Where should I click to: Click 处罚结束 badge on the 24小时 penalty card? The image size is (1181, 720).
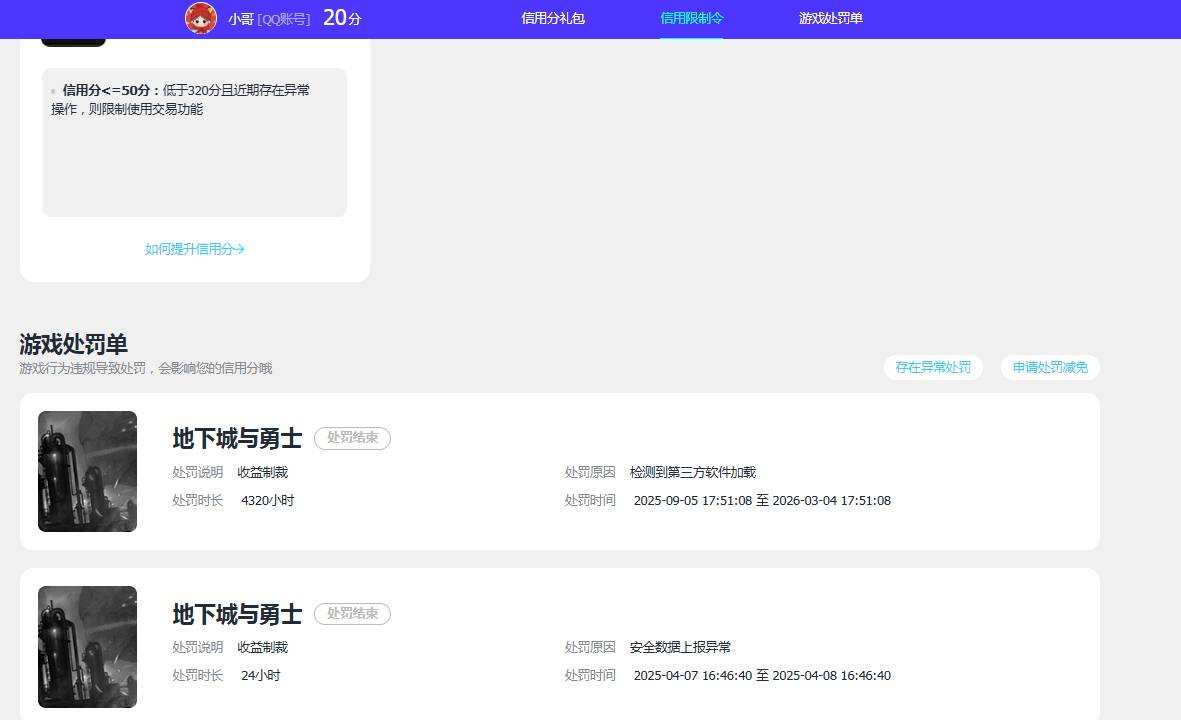coord(352,614)
